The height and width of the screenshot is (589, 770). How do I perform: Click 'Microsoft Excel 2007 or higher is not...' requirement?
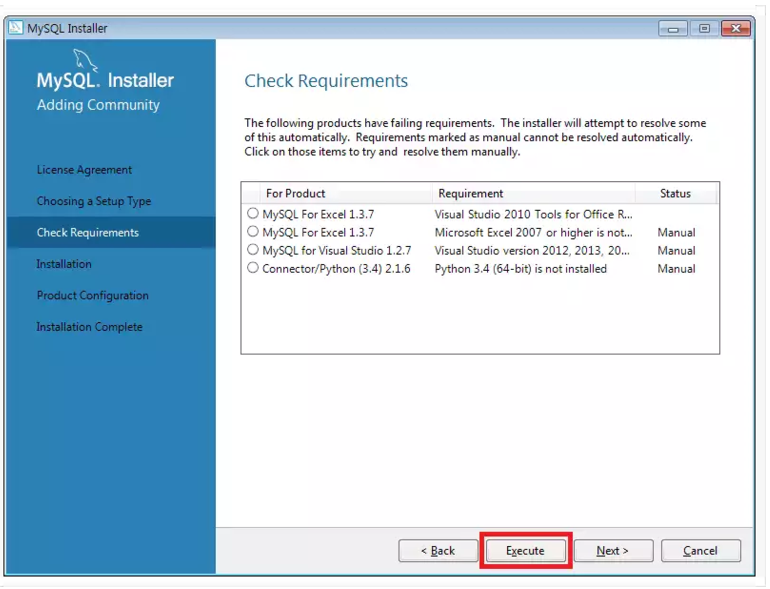tap(533, 232)
